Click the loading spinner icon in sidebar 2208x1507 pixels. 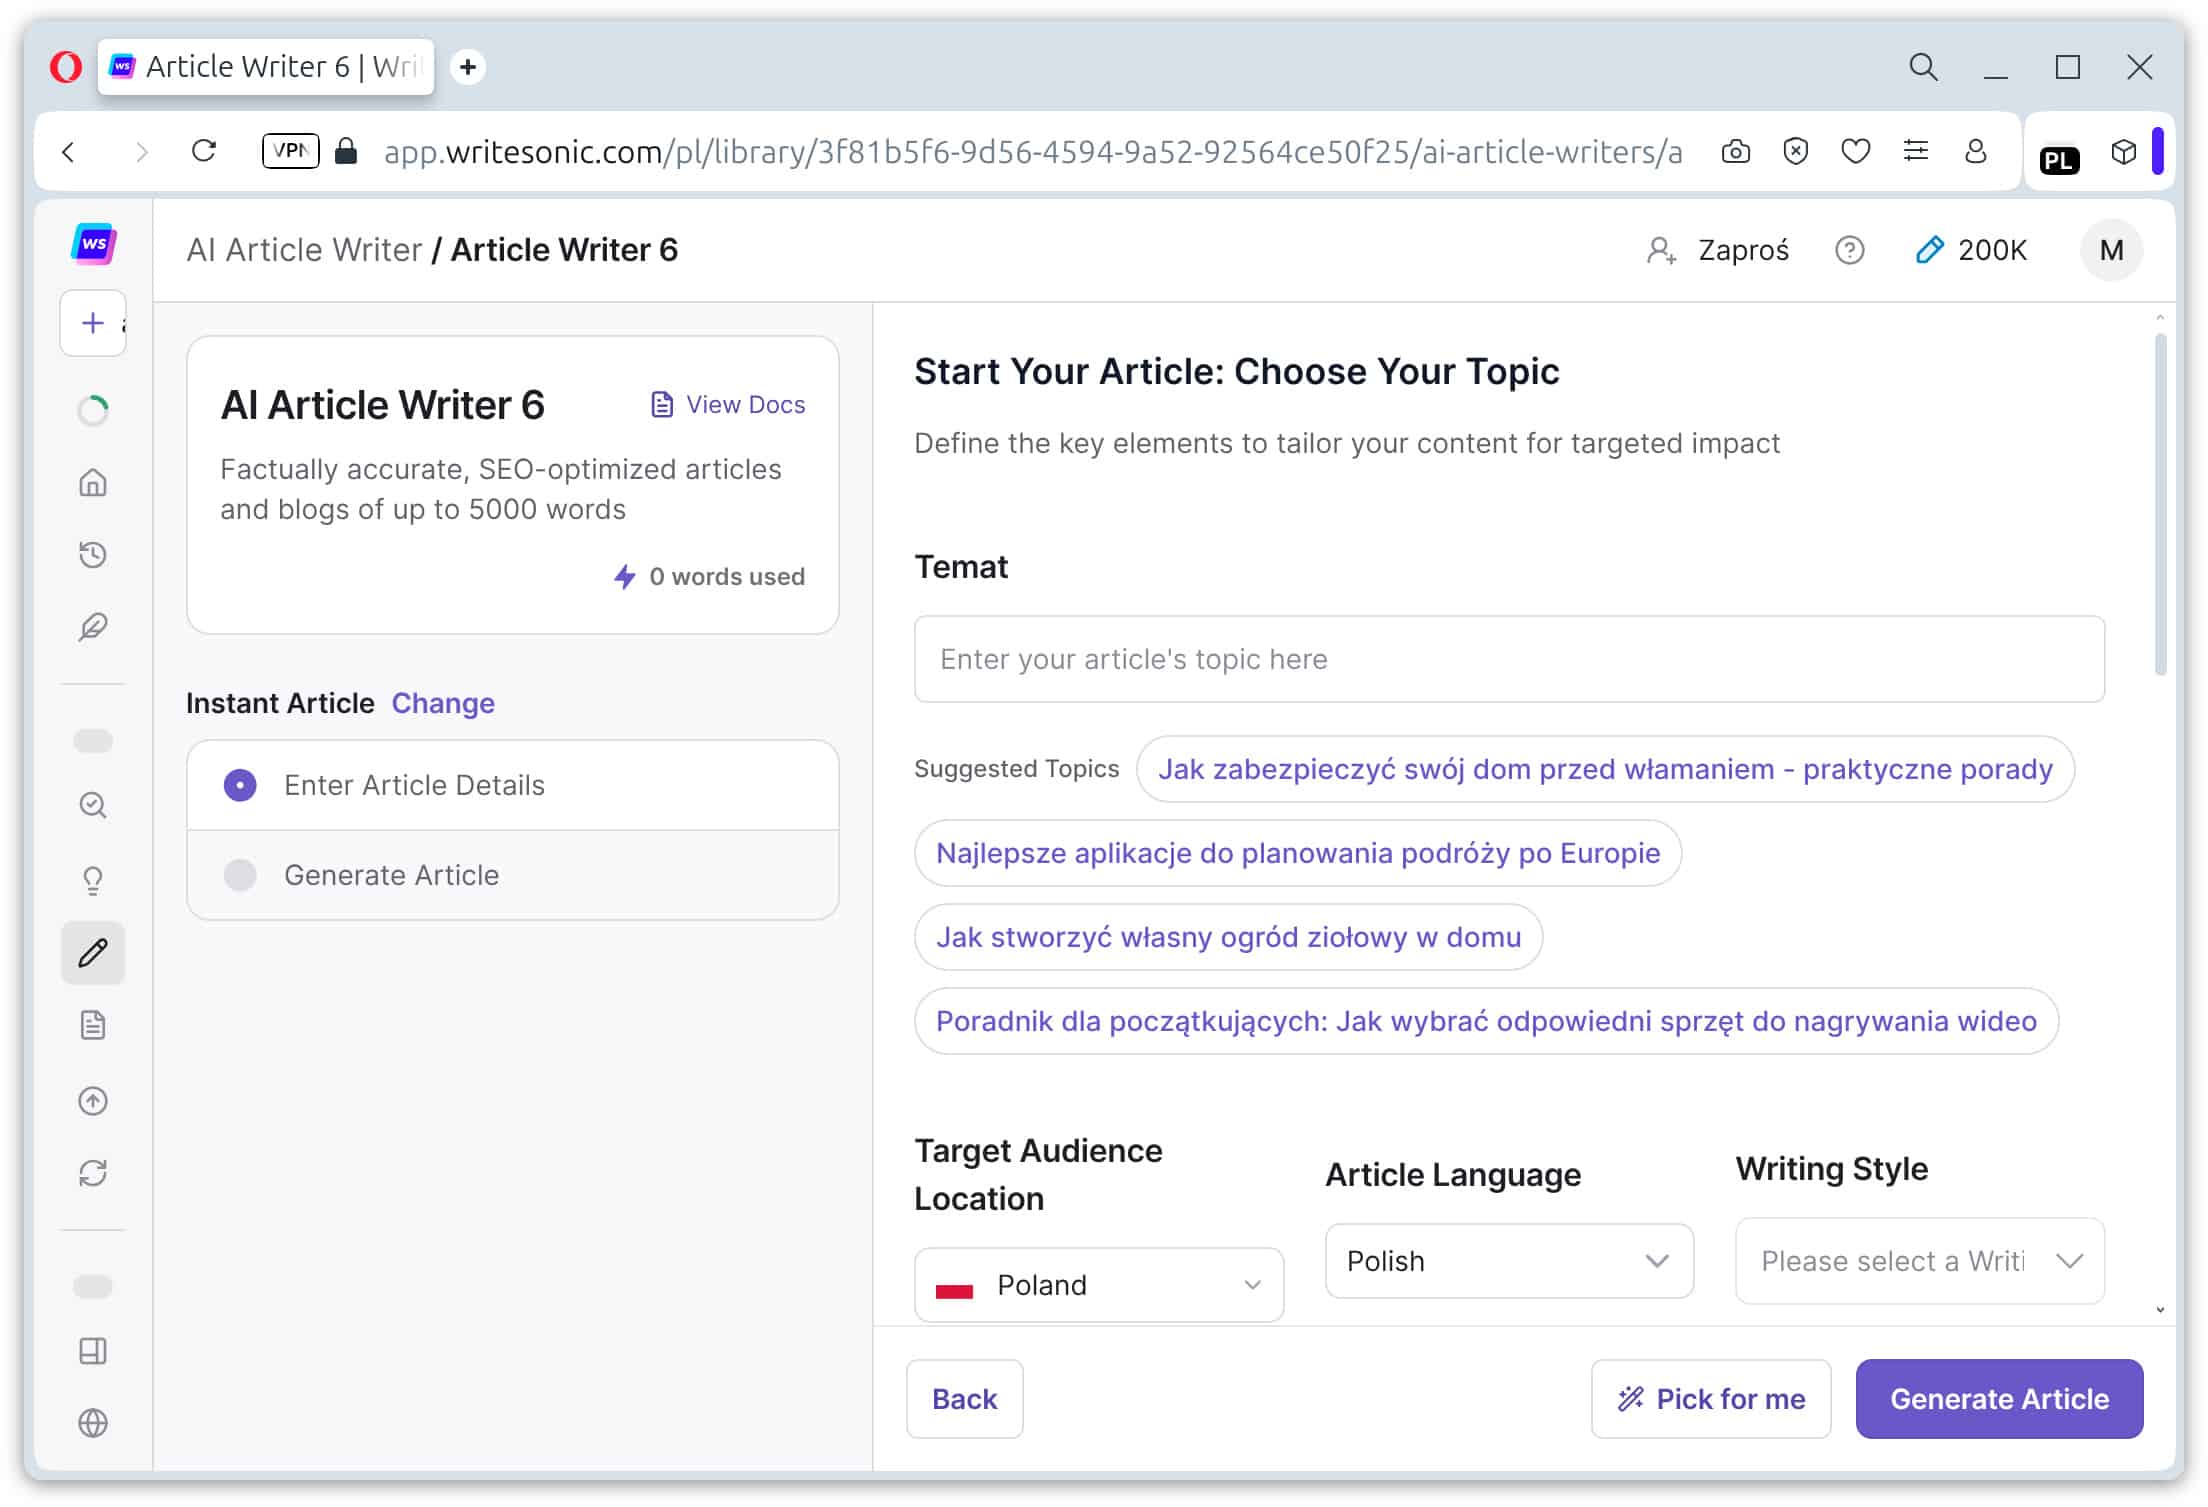pyautogui.click(x=93, y=411)
